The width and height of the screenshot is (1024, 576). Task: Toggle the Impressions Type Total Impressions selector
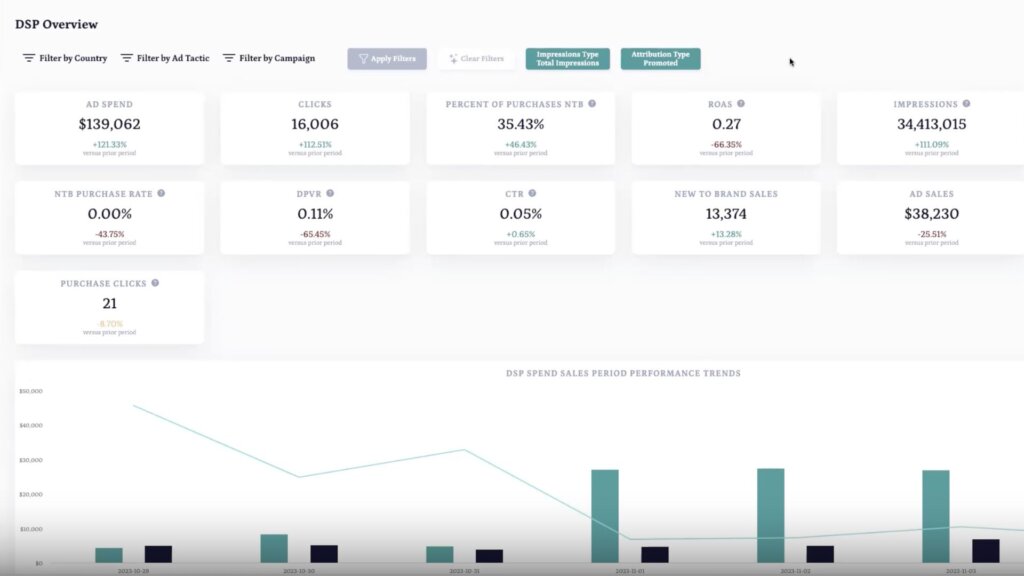[x=567, y=59]
